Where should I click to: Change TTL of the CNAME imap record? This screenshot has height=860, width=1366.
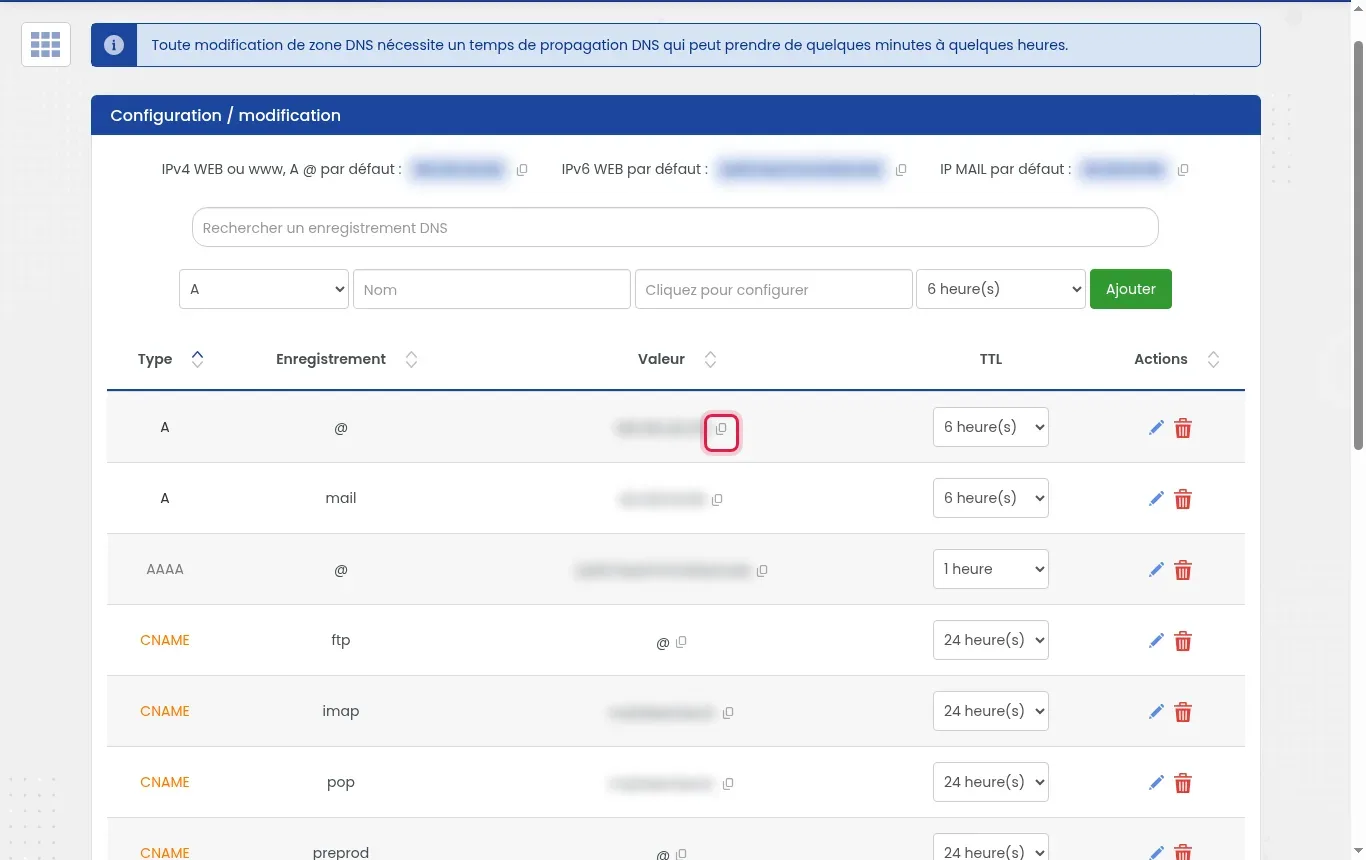[x=991, y=711]
